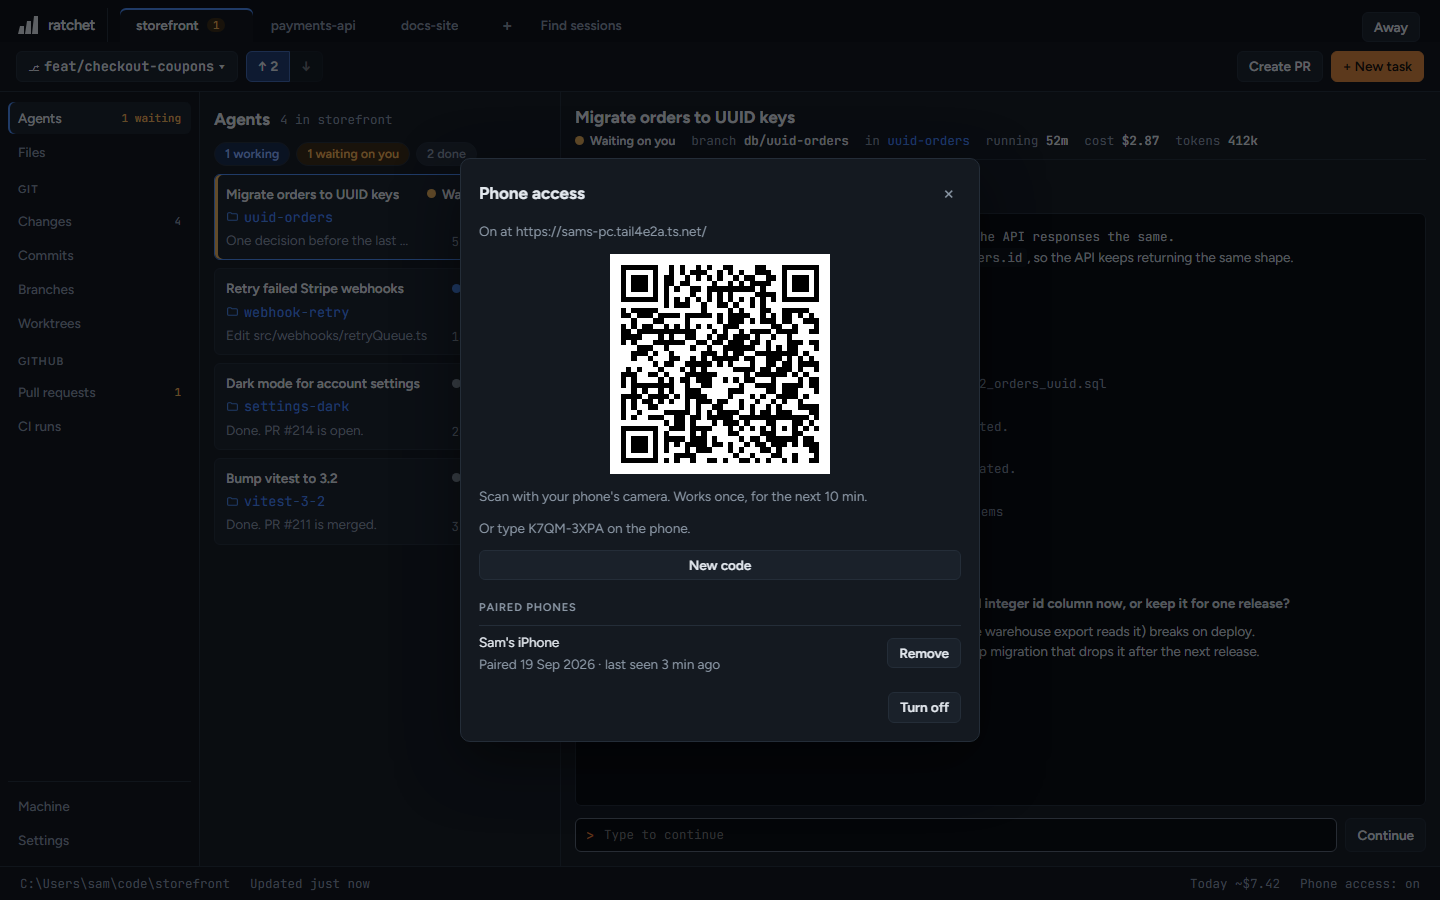Toggle the Away status button

(1390, 27)
